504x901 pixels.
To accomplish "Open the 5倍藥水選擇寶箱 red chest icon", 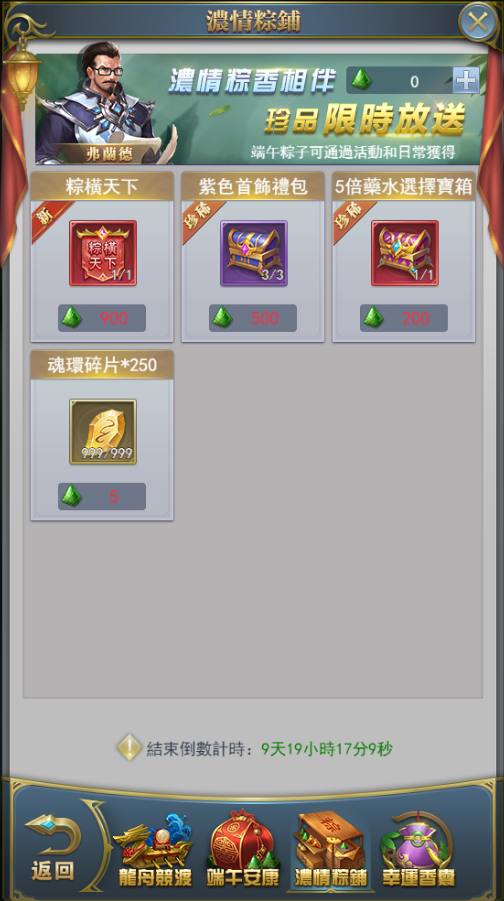I will tap(405, 253).
